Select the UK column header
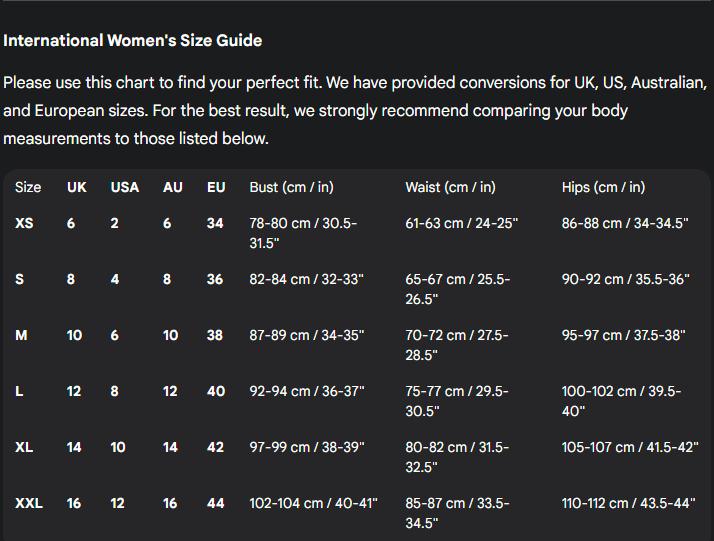The width and height of the screenshot is (714, 541). 76,187
